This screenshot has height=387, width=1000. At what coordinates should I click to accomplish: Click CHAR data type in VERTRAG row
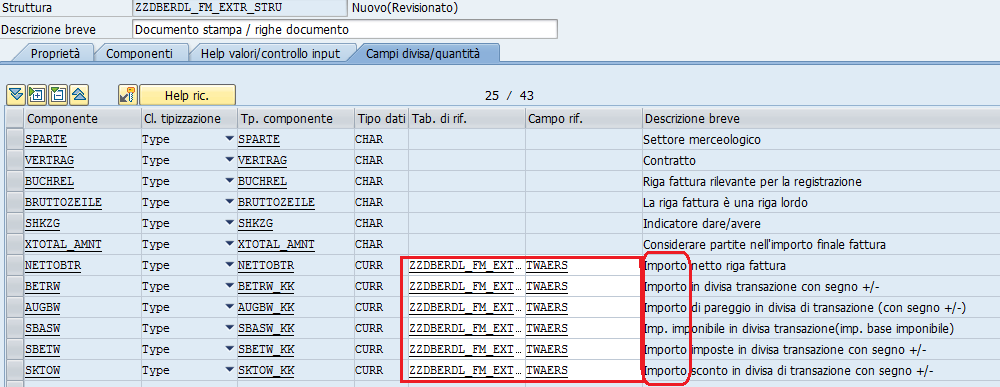[x=369, y=160]
